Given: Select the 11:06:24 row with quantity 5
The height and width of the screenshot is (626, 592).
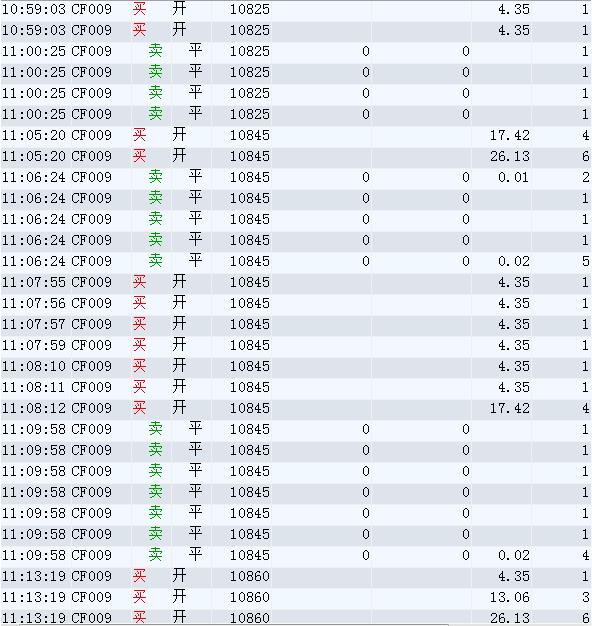Looking at the screenshot, I should click(296, 261).
